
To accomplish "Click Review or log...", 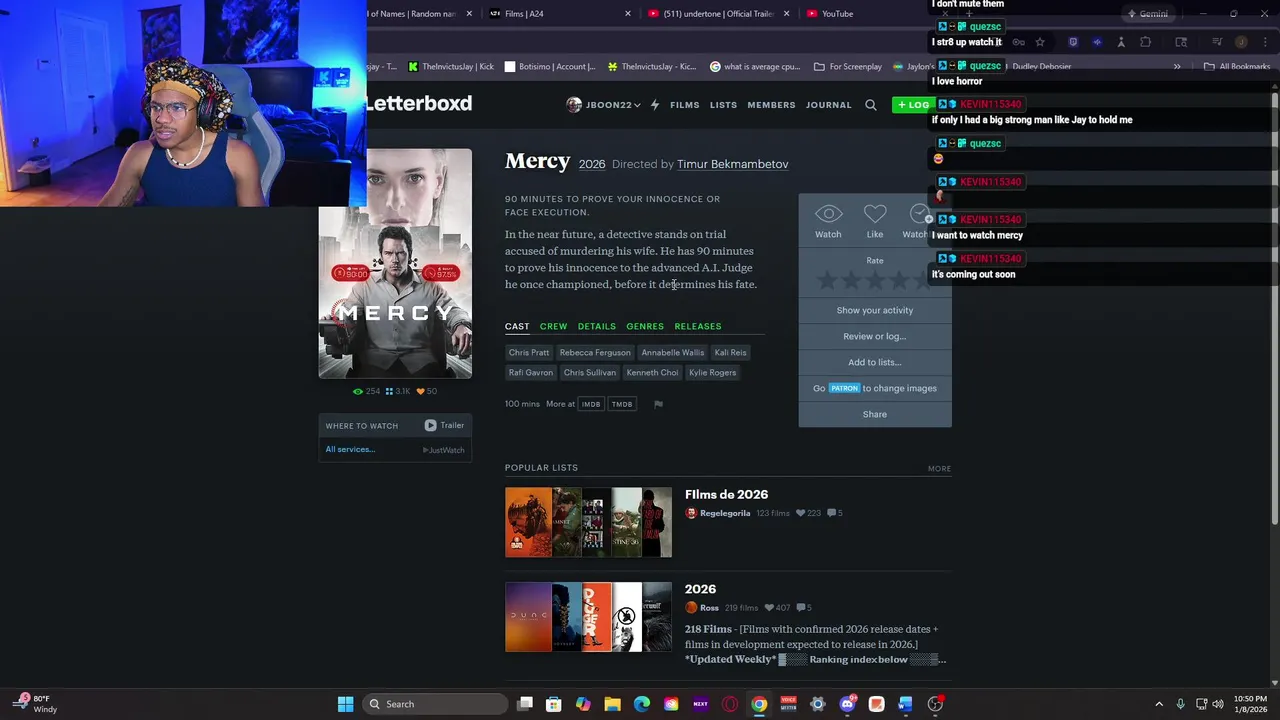I will click(875, 336).
